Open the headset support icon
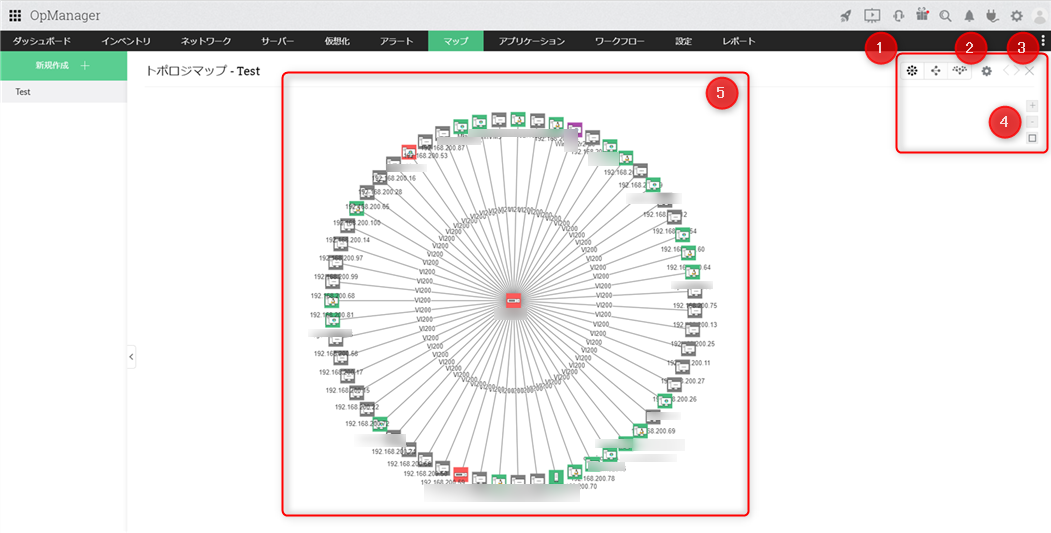The width and height of the screenshot is (1051, 533). click(899, 16)
